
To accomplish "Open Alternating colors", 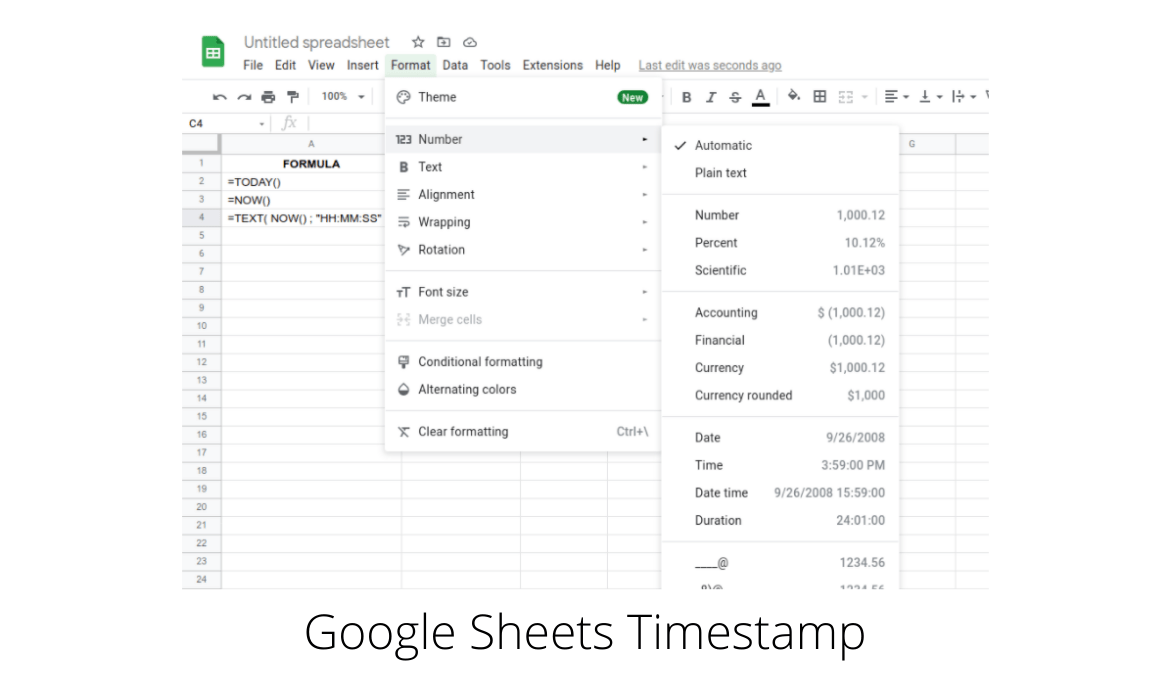I will 523,390.
